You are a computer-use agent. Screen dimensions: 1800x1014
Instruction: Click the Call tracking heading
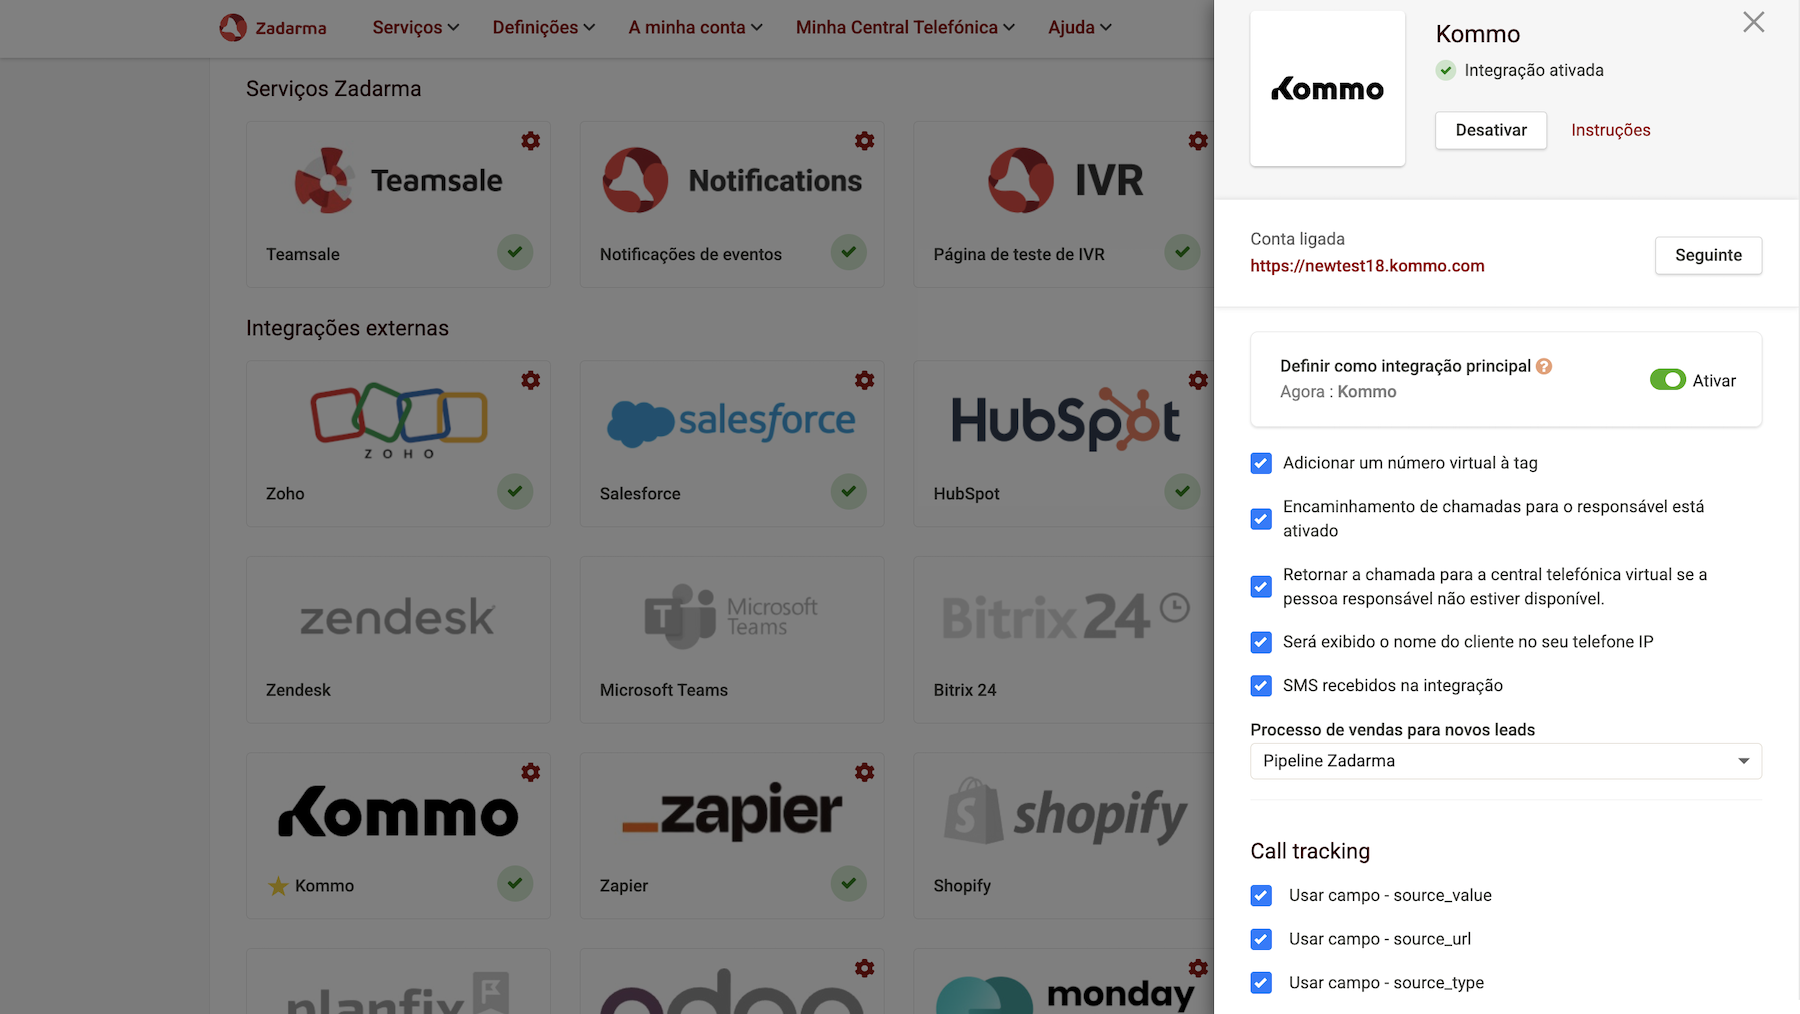(1310, 851)
